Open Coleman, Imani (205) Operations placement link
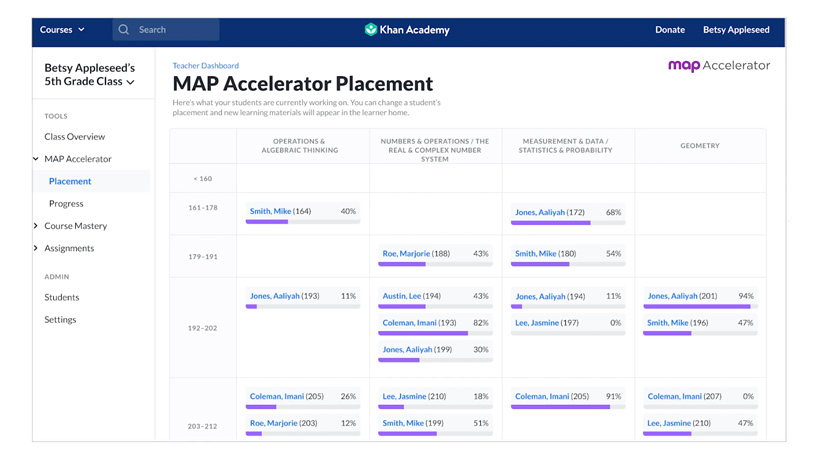This screenshot has width=820, height=455. click(277, 396)
